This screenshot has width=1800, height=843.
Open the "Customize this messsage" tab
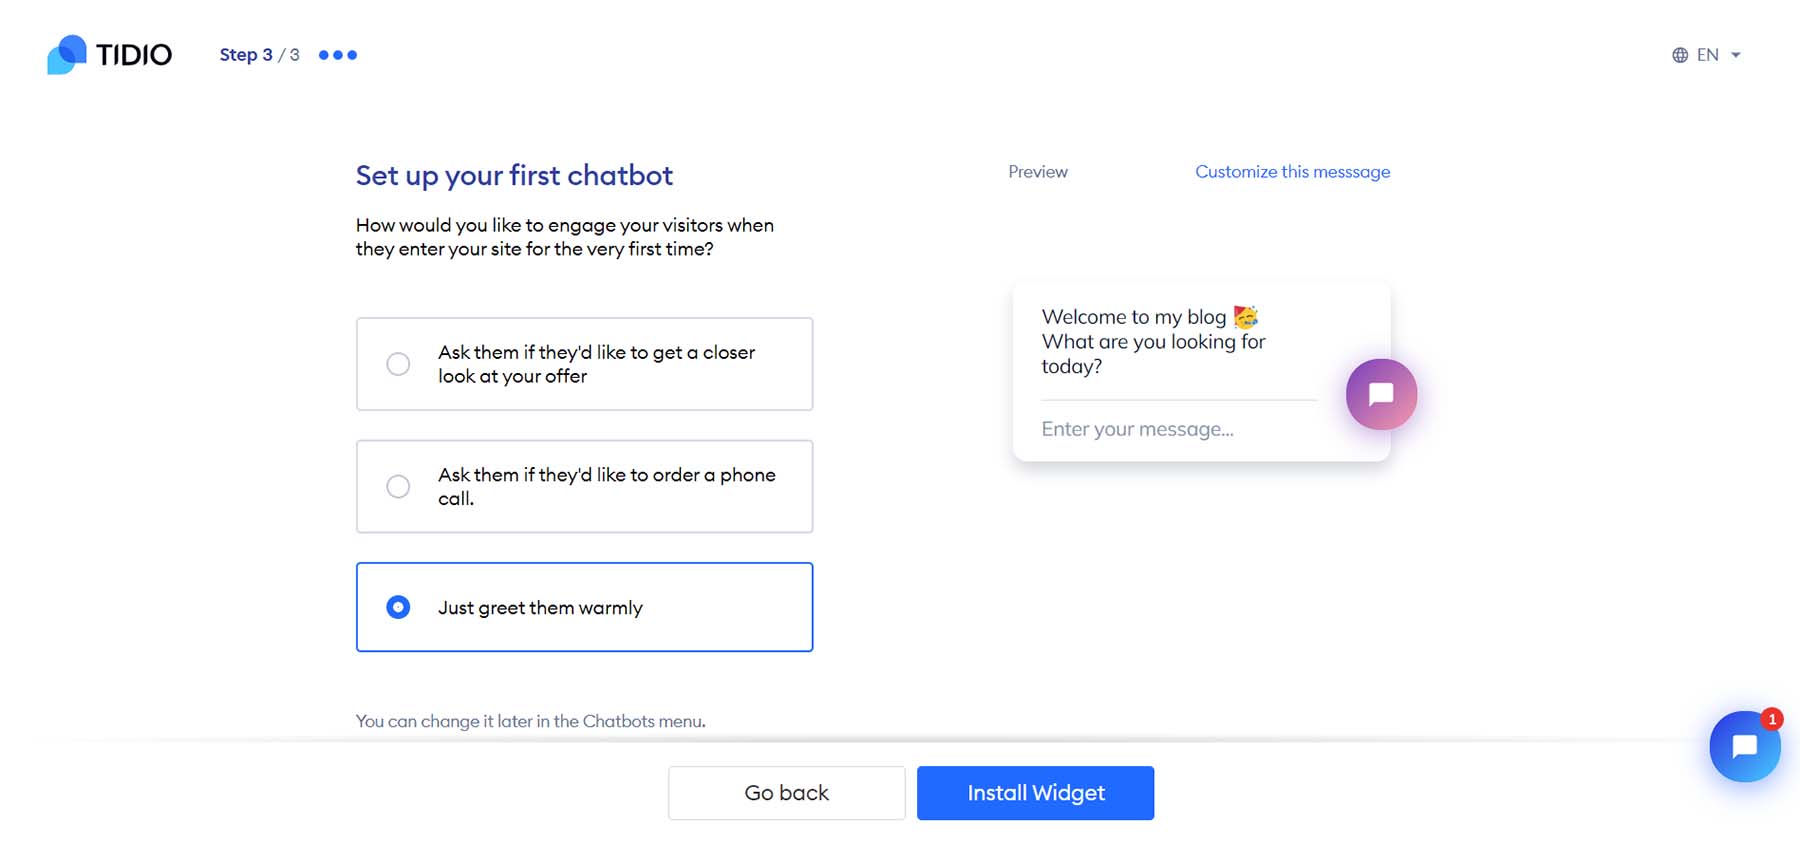[x=1292, y=171]
